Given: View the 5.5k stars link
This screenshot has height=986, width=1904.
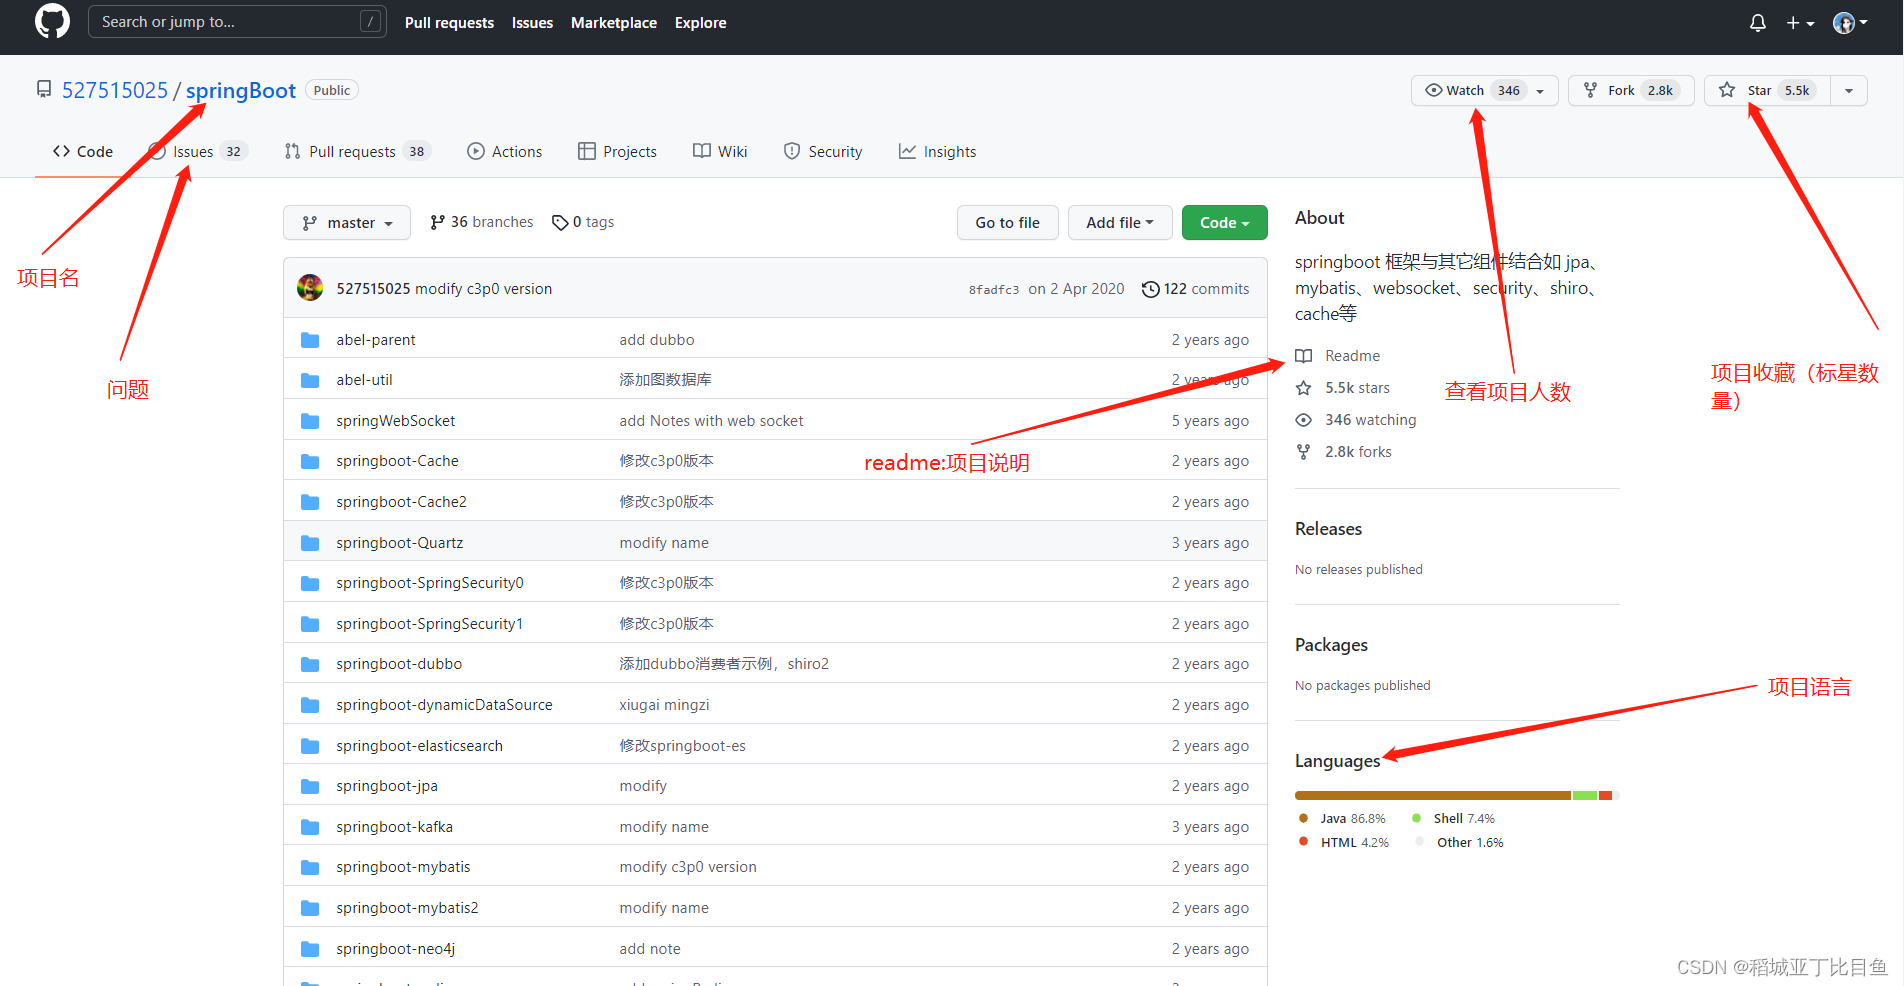Looking at the screenshot, I should (1343, 388).
